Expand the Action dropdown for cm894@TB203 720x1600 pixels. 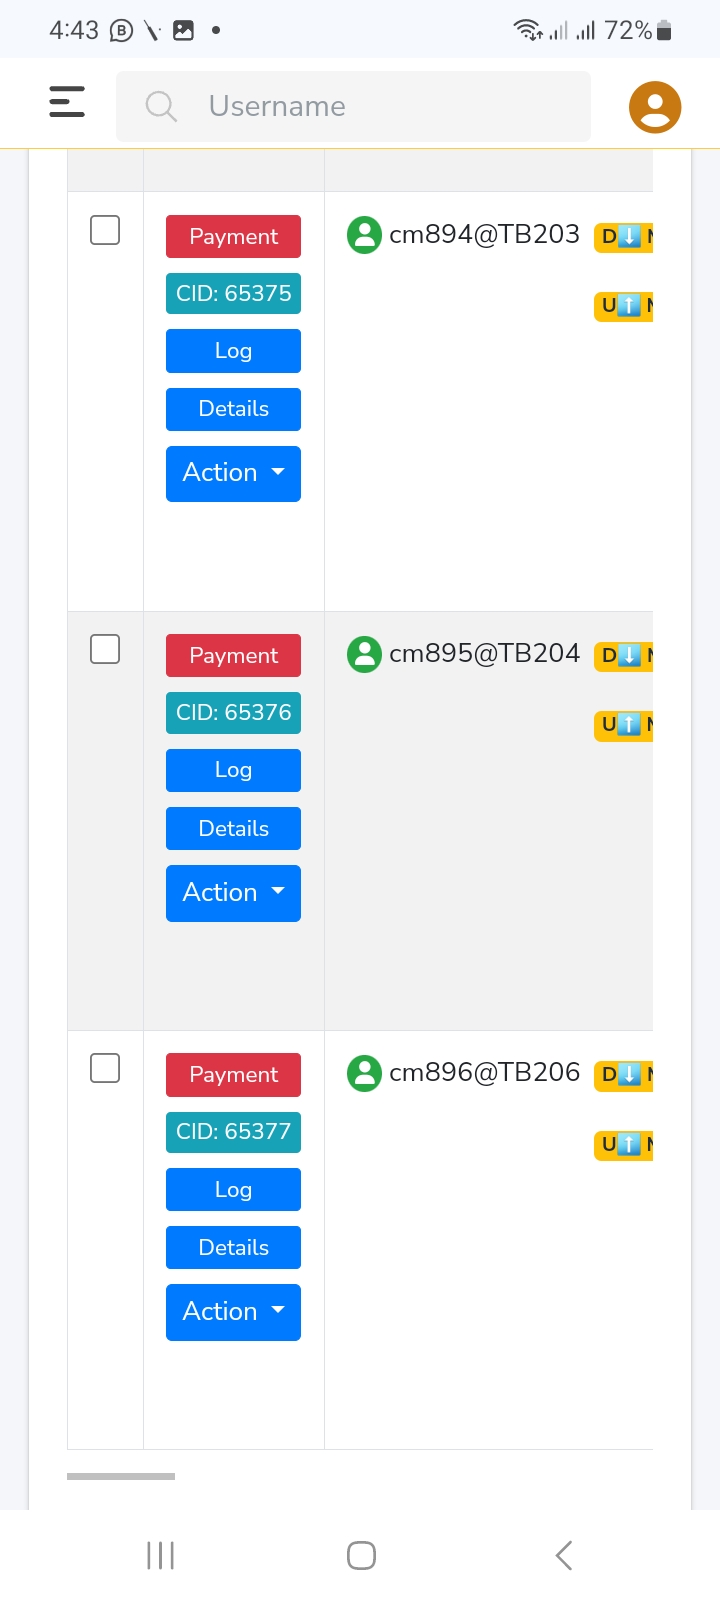click(233, 473)
